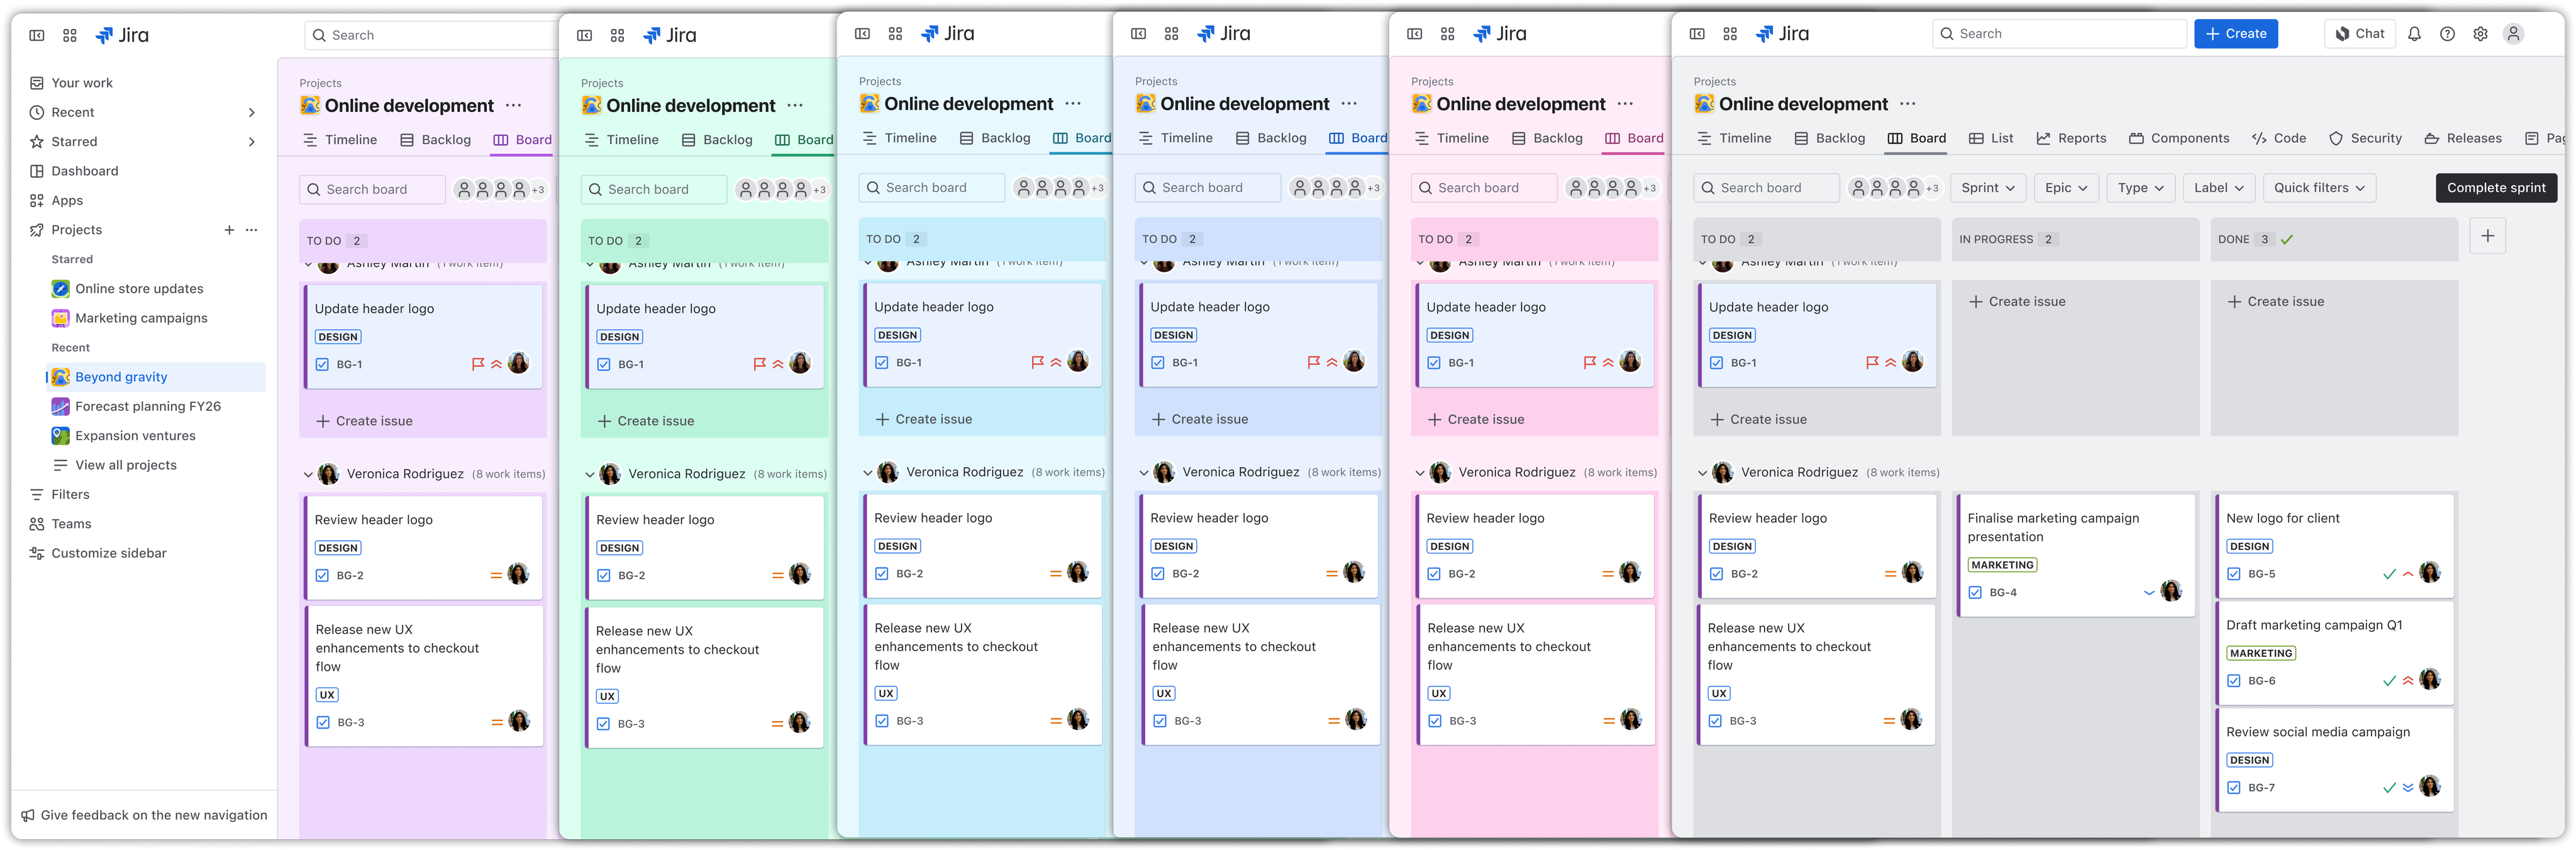The height and width of the screenshot is (850, 2576).
Task: Click the blue Create button
Action: pyautogui.click(x=2236, y=33)
